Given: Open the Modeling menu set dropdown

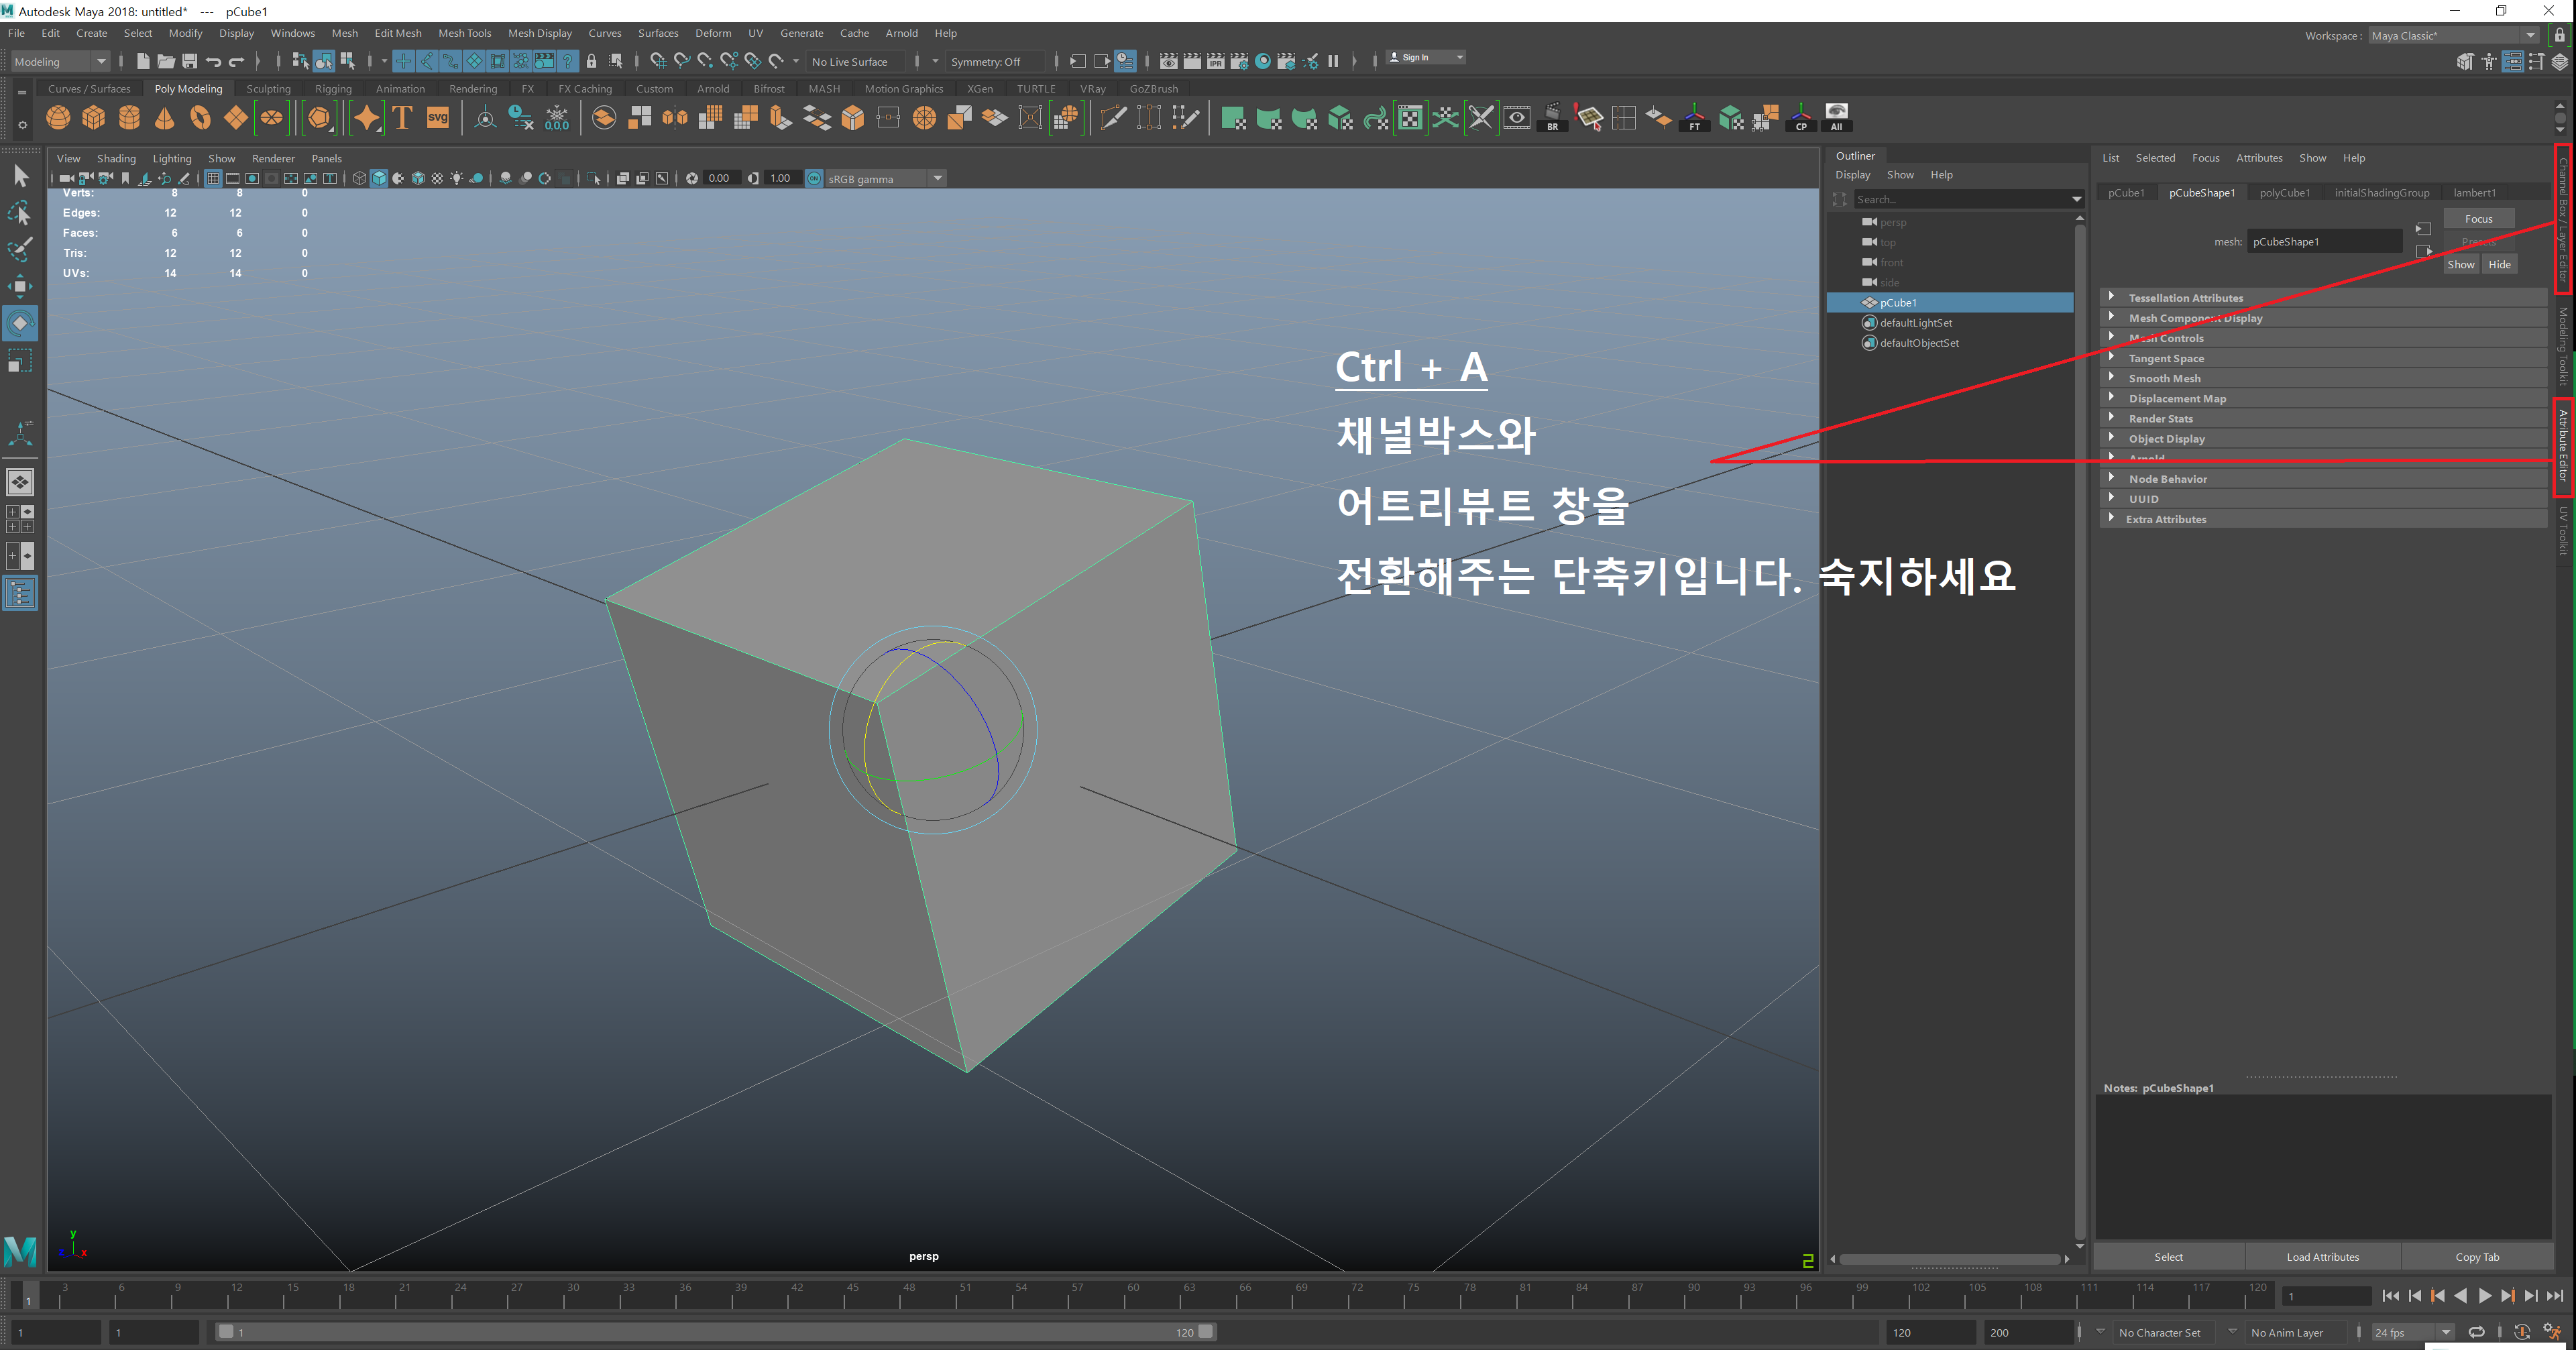Looking at the screenshot, I should coord(59,61).
